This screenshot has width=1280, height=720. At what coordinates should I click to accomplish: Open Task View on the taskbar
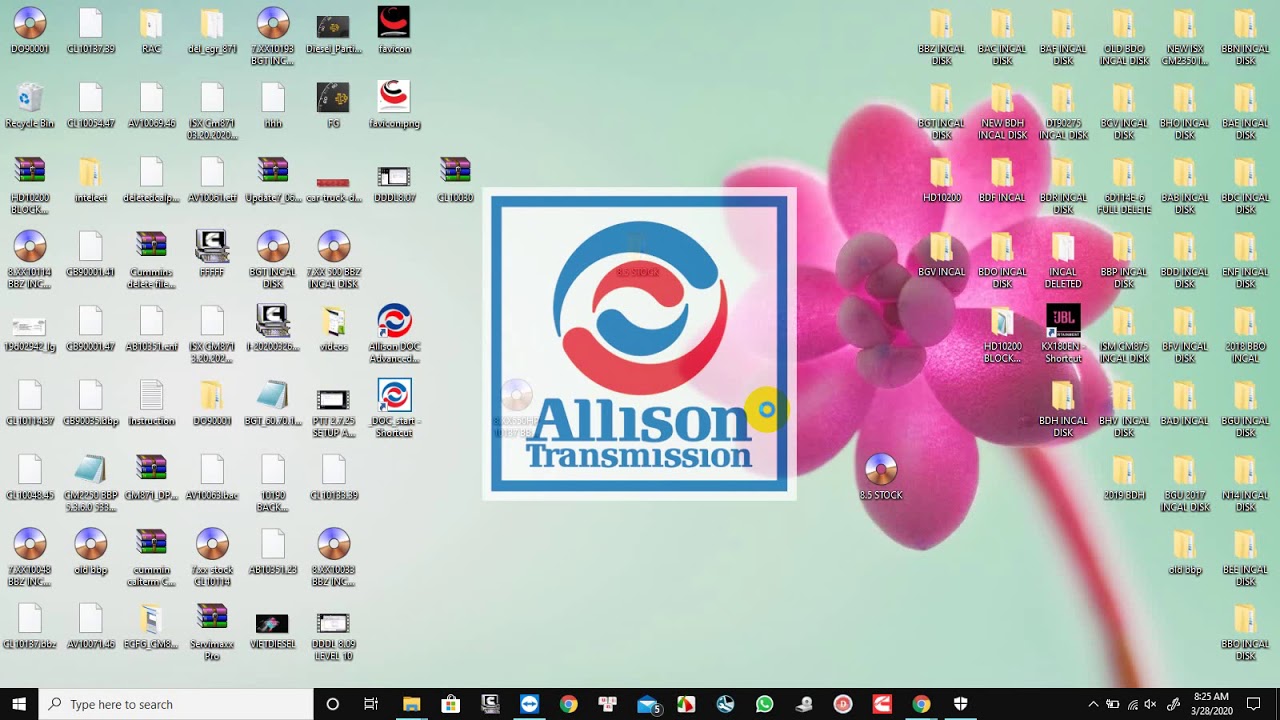point(371,704)
